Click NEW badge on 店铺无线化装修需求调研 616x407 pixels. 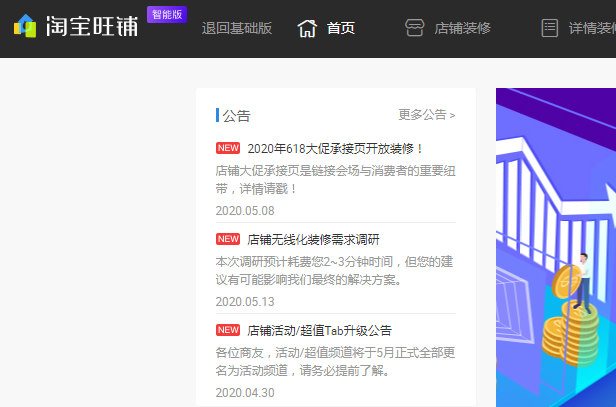click(228, 239)
